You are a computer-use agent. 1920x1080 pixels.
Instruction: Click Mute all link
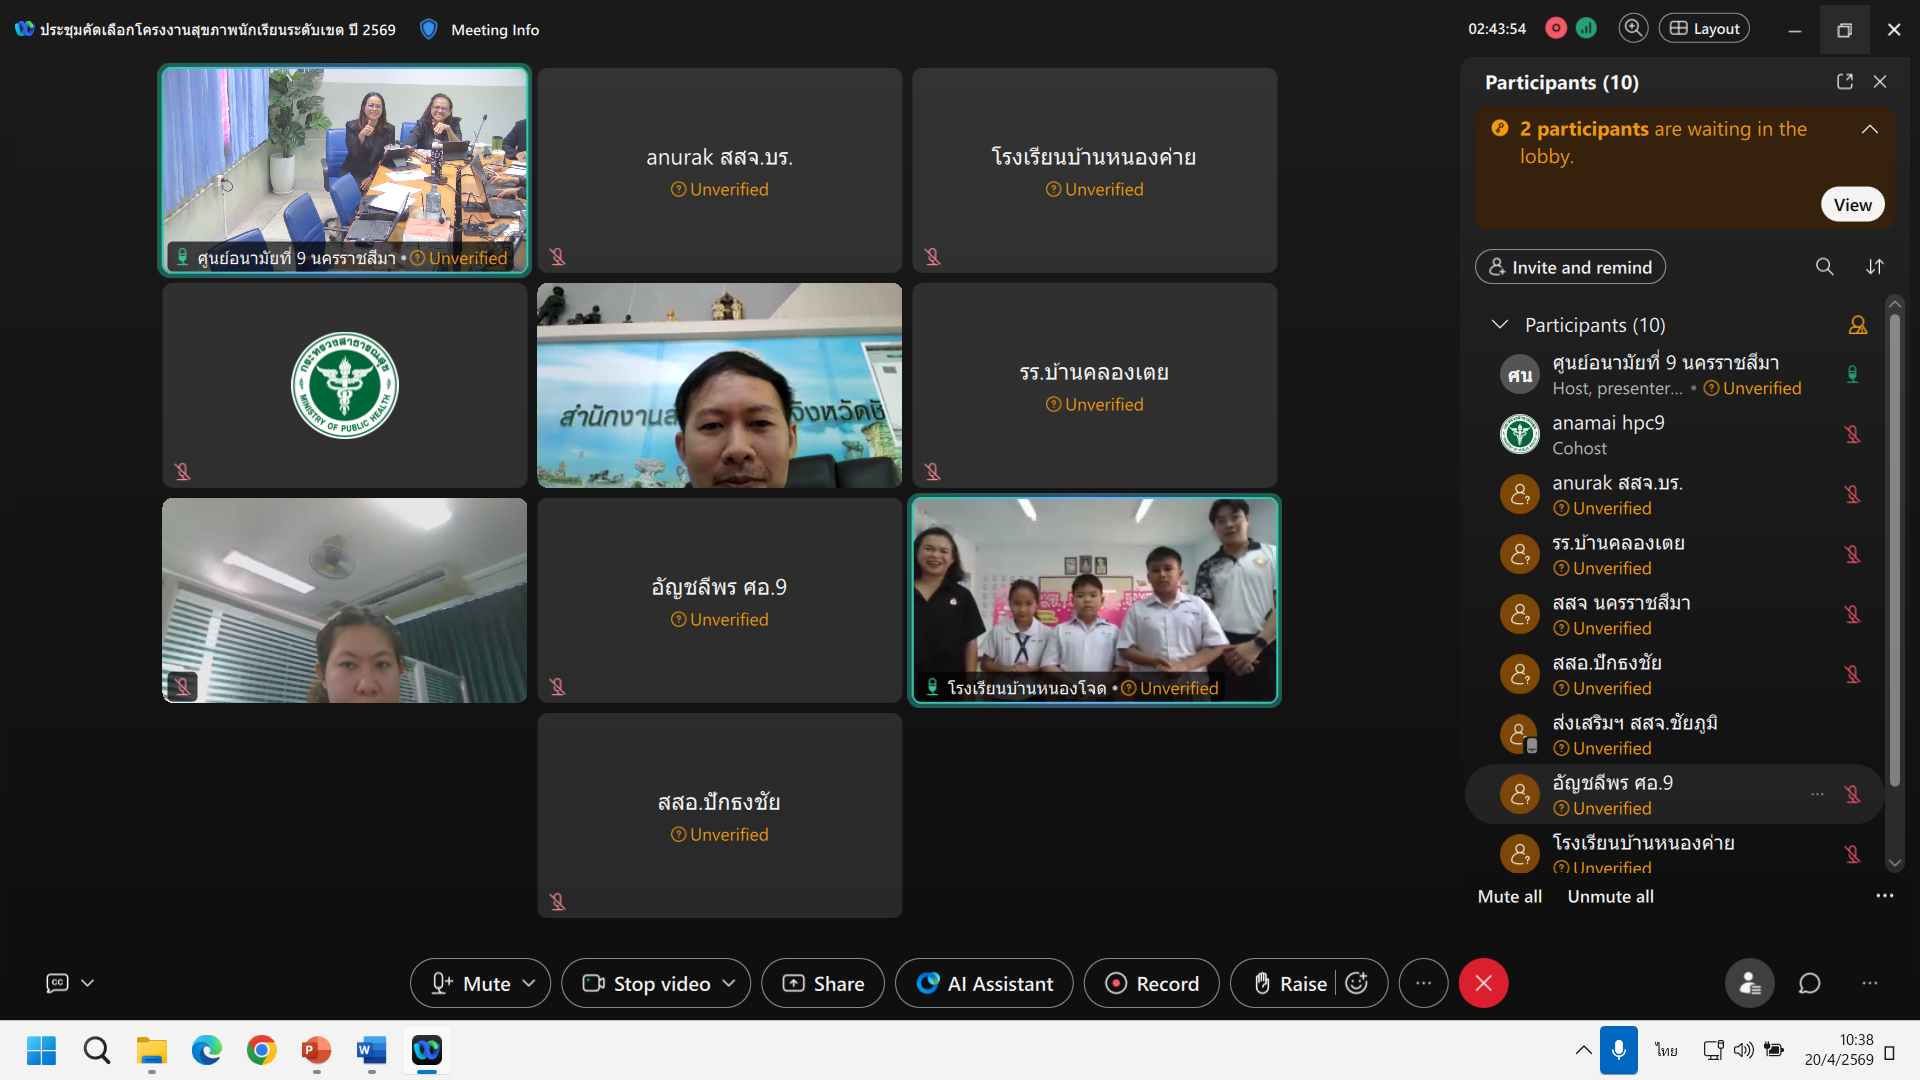[1509, 897]
